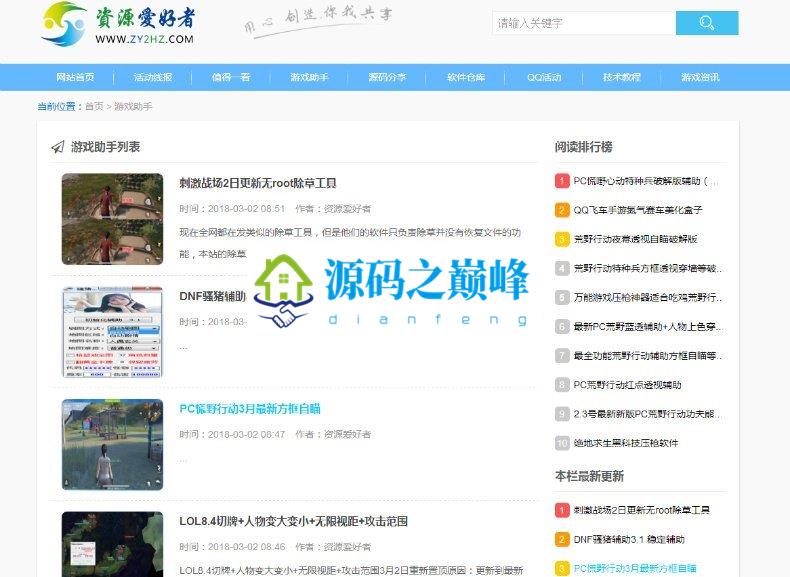This screenshot has width=790, height=577.
Task: Open the 活动线报 menu item
Action: click(x=153, y=77)
